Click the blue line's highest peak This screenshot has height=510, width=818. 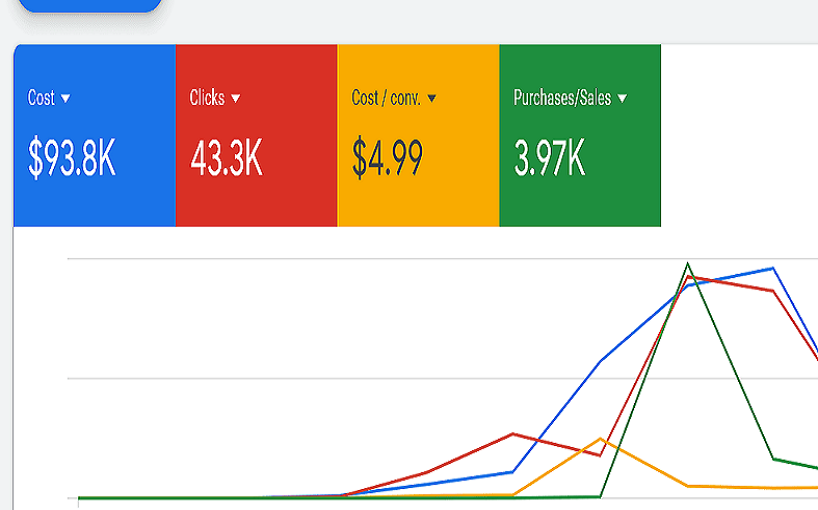(x=773, y=268)
